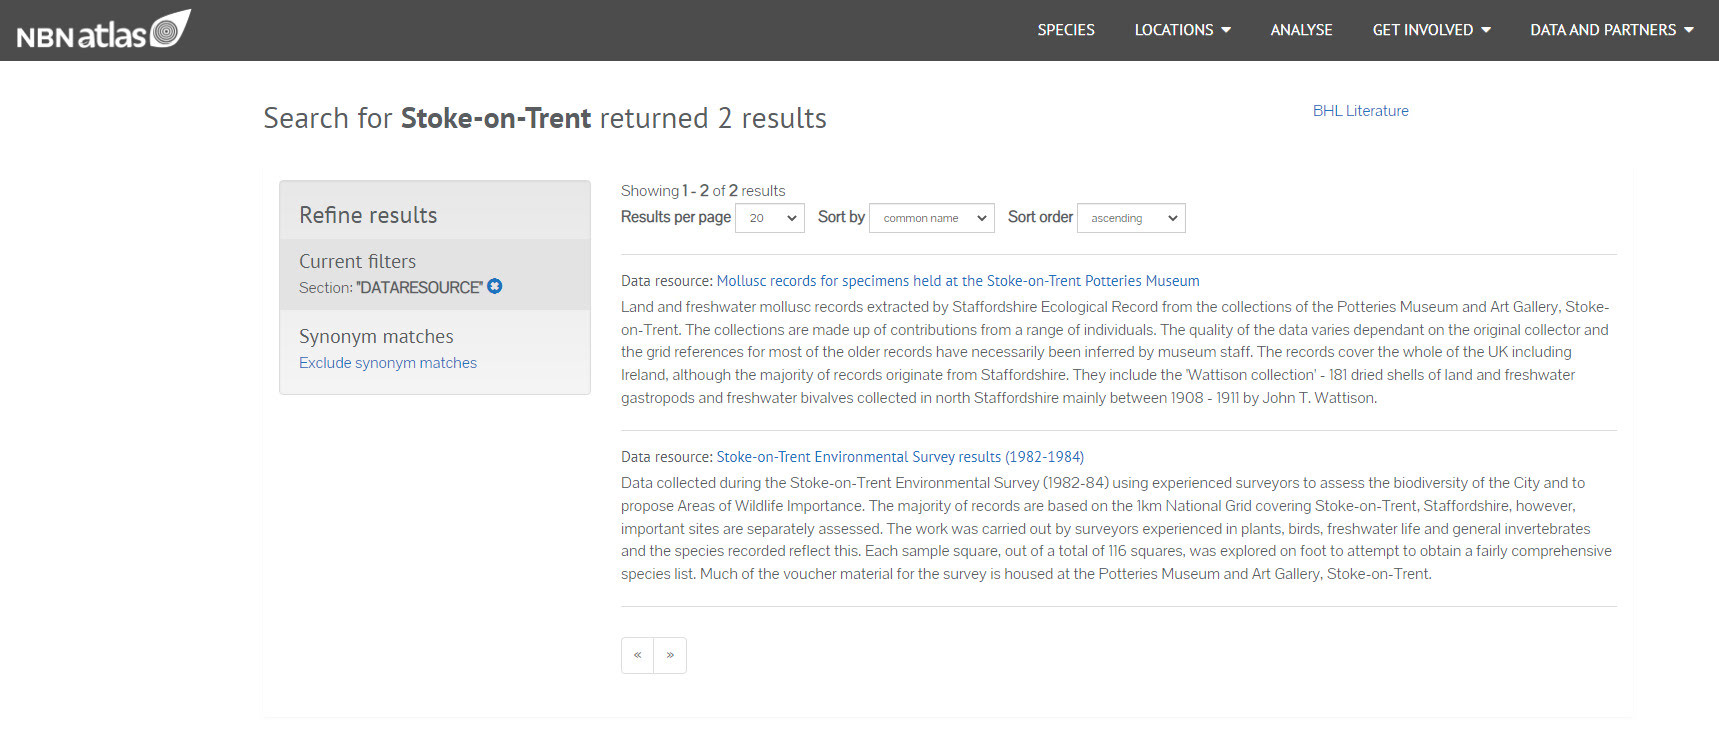This screenshot has width=1719, height=746.
Task: Go to previous results page
Action: pyautogui.click(x=637, y=655)
